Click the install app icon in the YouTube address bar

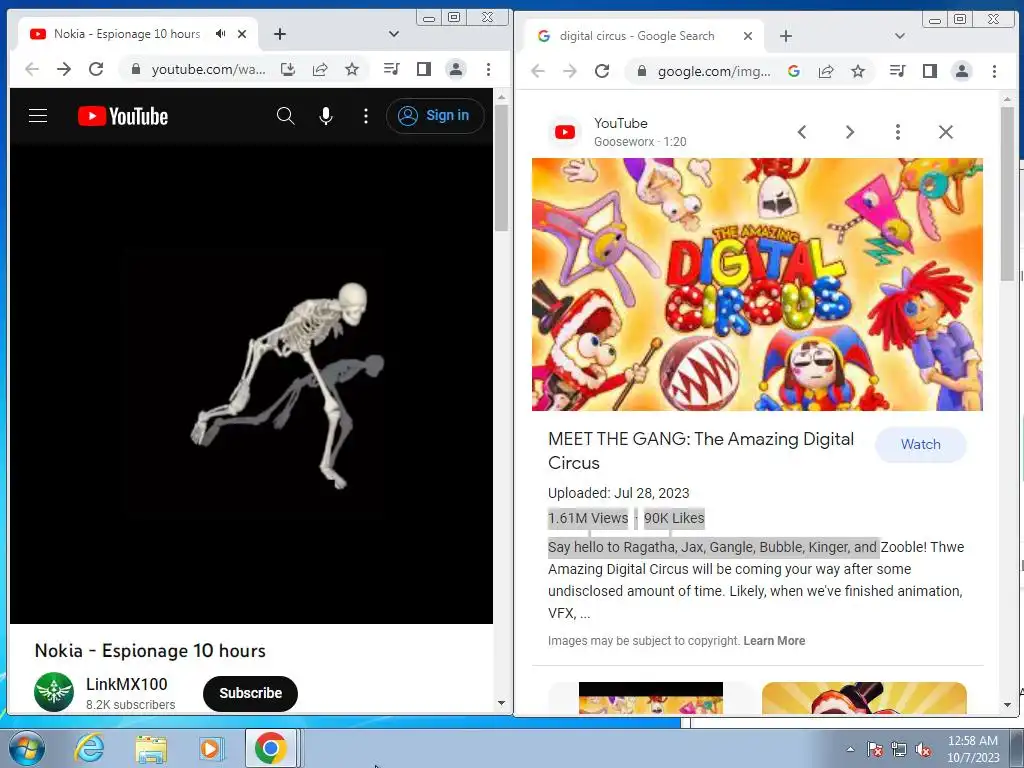(x=288, y=69)
